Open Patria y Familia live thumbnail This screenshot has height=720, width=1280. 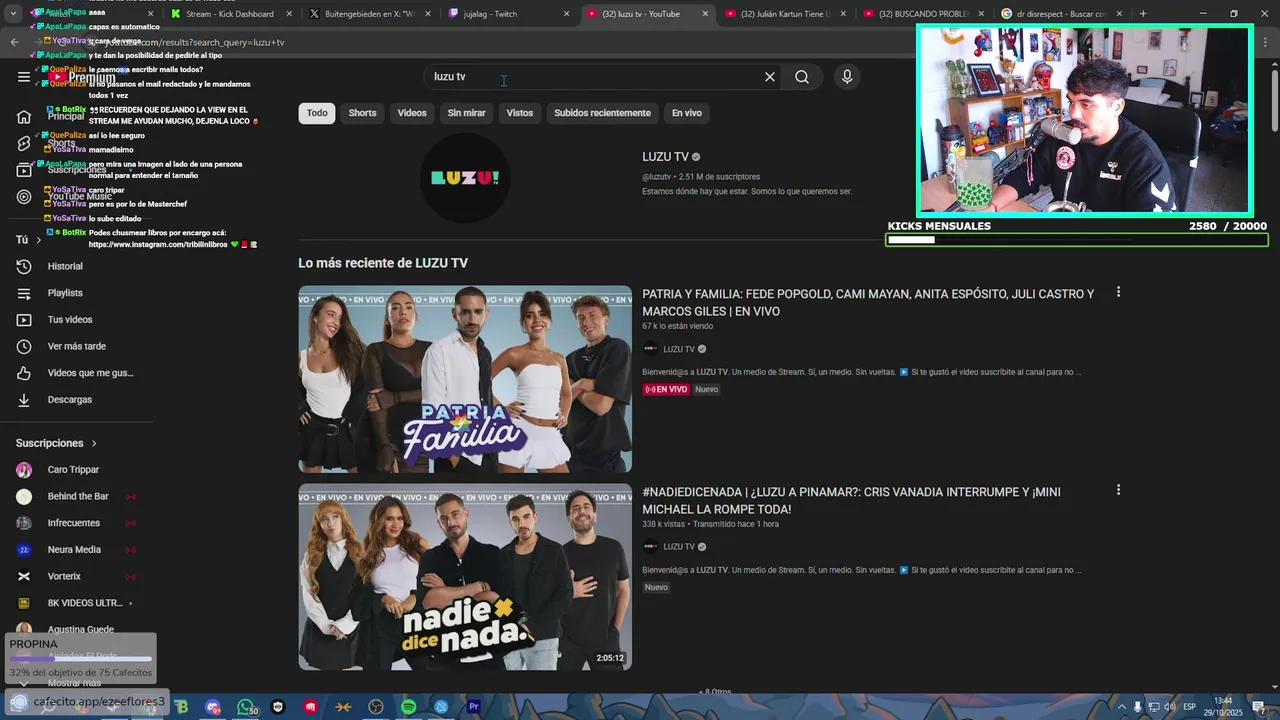[x=465, y=379]
